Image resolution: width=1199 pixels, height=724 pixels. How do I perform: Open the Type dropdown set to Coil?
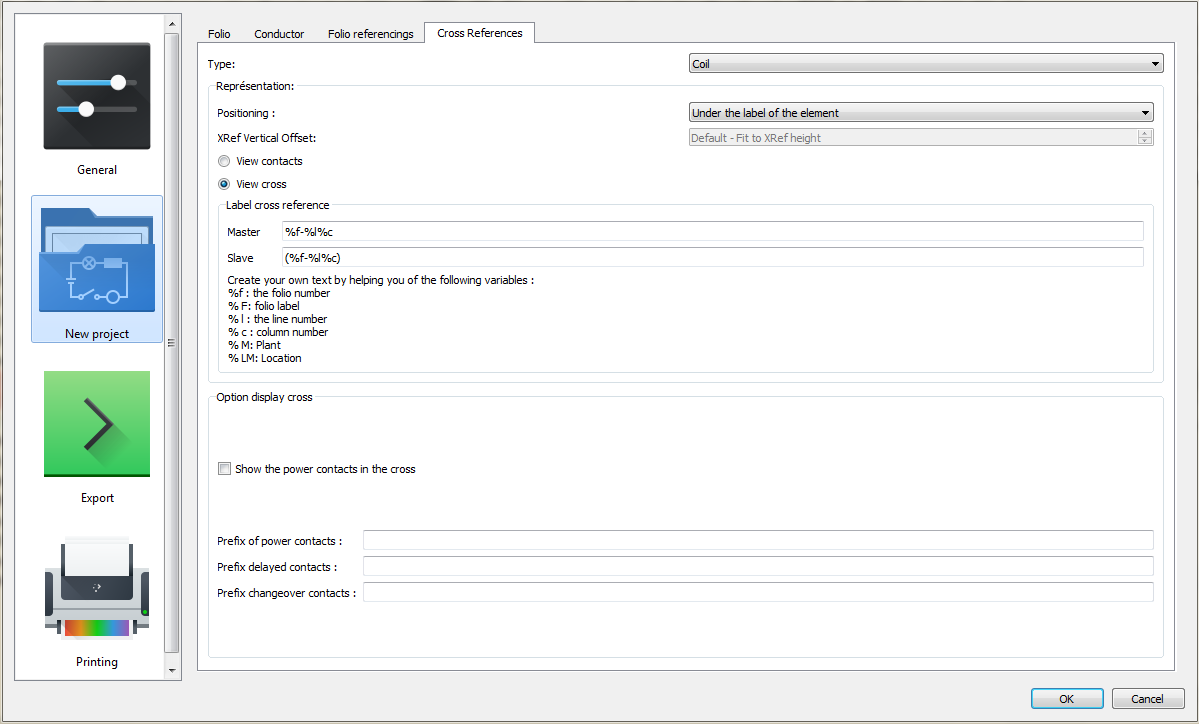pyautogui.click(x=926, y=64)
